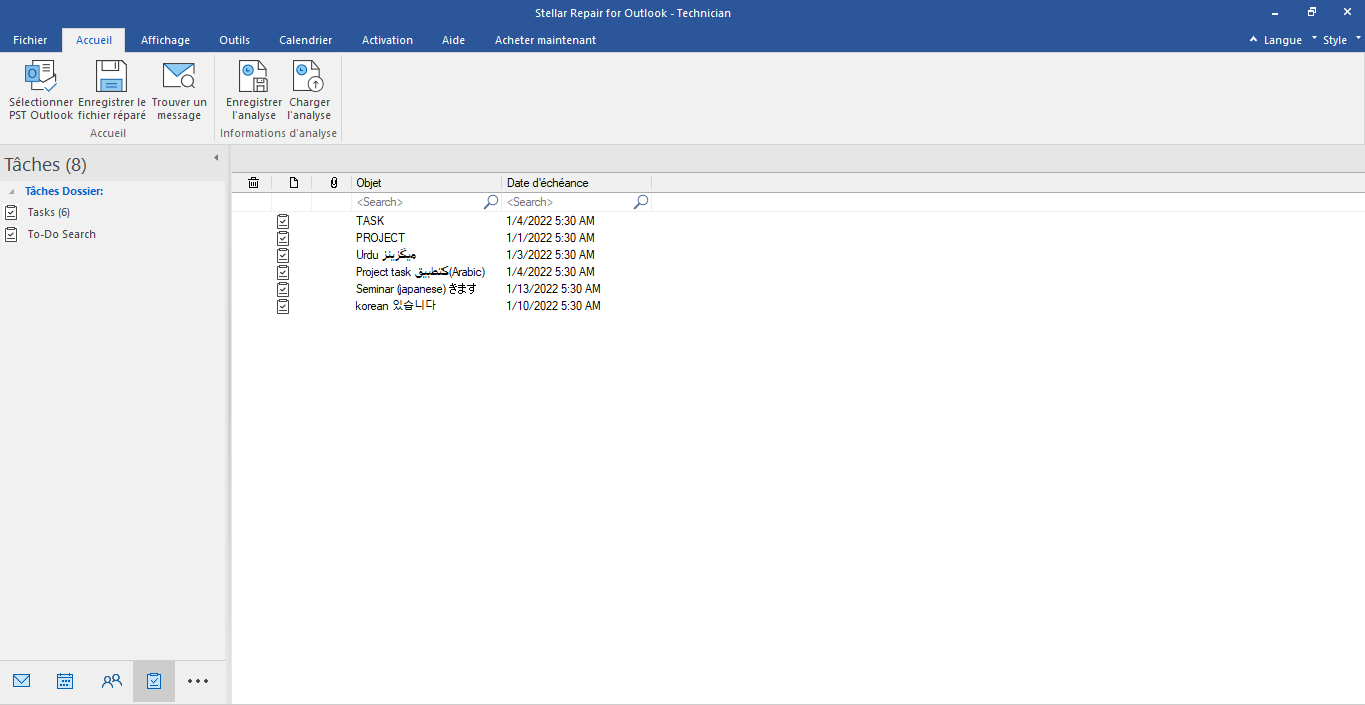Viewport: 1365px width, 705px height.
Task: Collapse the Tâches Dossier tree node
Action: [x=12, y=191]
